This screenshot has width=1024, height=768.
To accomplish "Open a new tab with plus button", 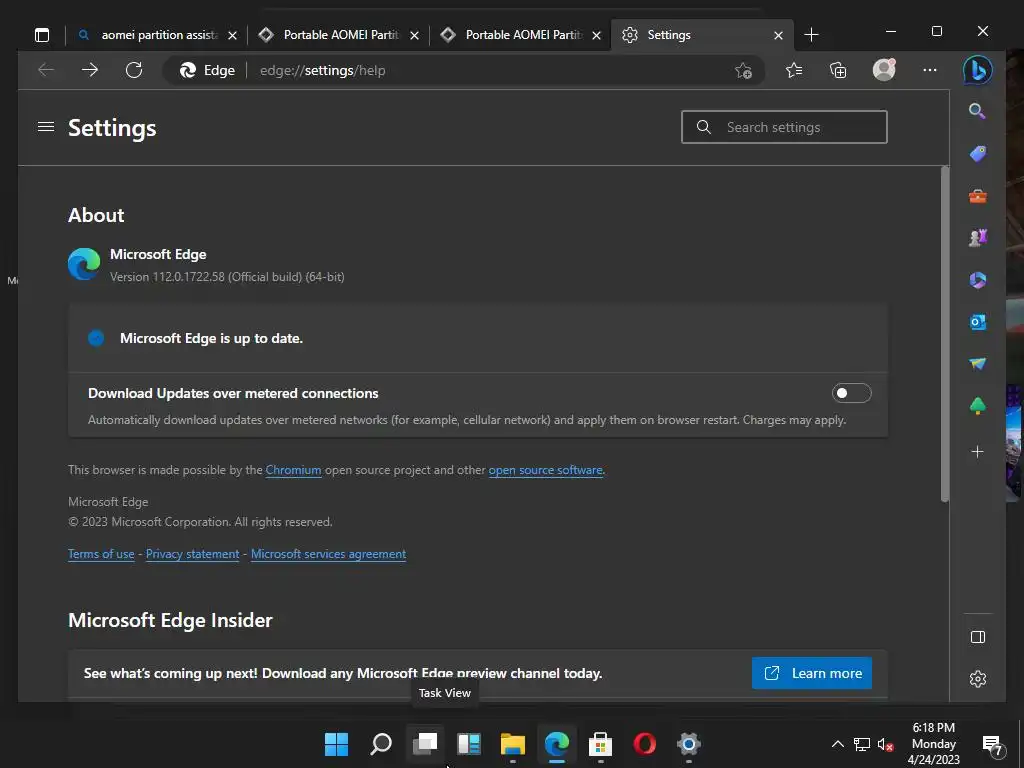I will point(811,35).
